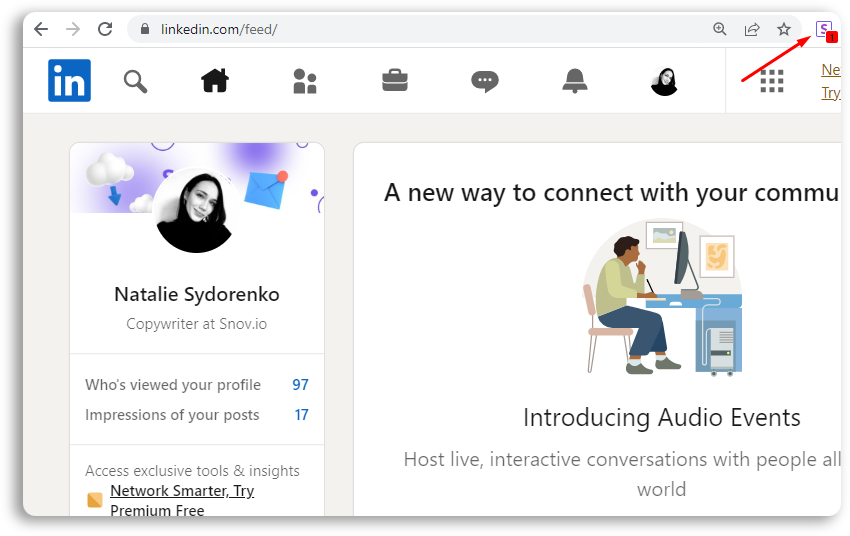
Task: Open My Network people icon
Action: (x=305, y=81)
